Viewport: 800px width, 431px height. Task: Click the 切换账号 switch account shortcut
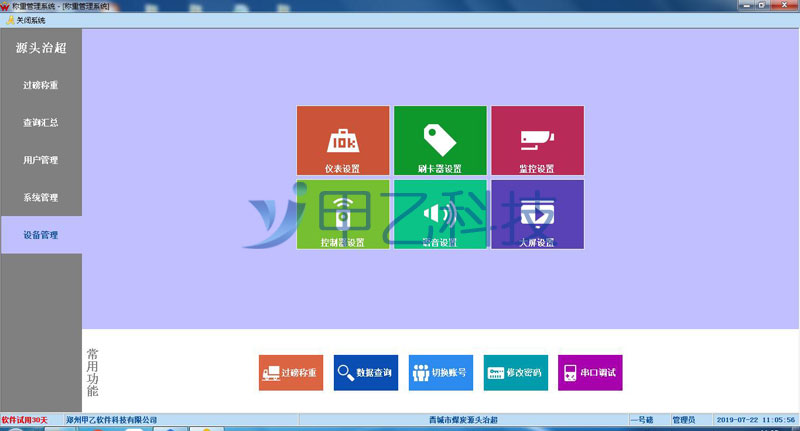(x=440, y=373)
